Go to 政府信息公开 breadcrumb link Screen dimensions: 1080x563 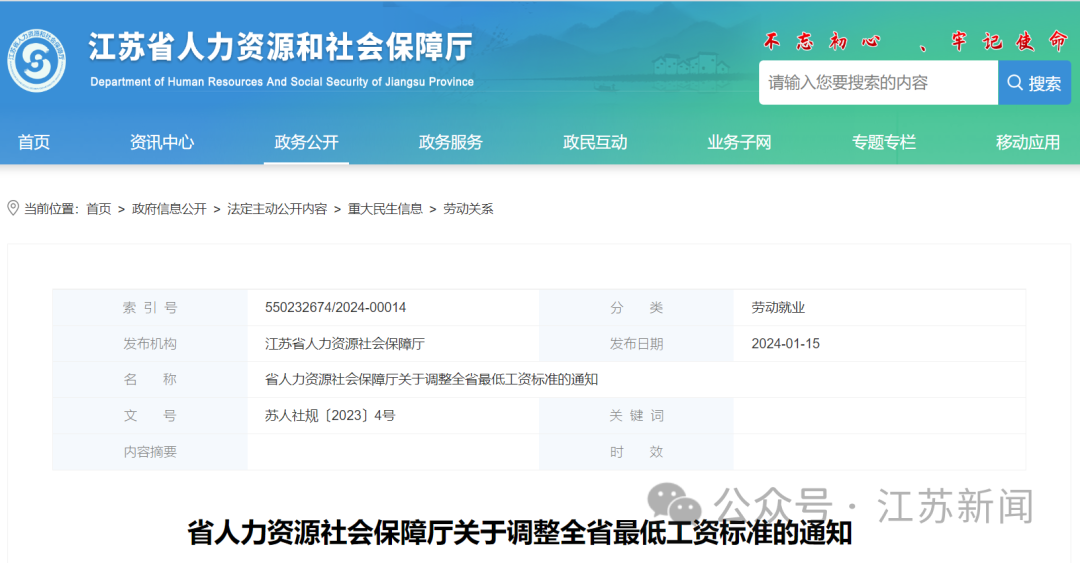tap(169, 209)
